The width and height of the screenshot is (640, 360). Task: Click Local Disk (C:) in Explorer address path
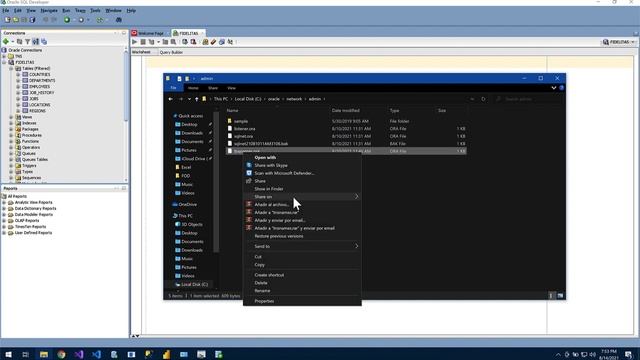(x=248, y=99)
